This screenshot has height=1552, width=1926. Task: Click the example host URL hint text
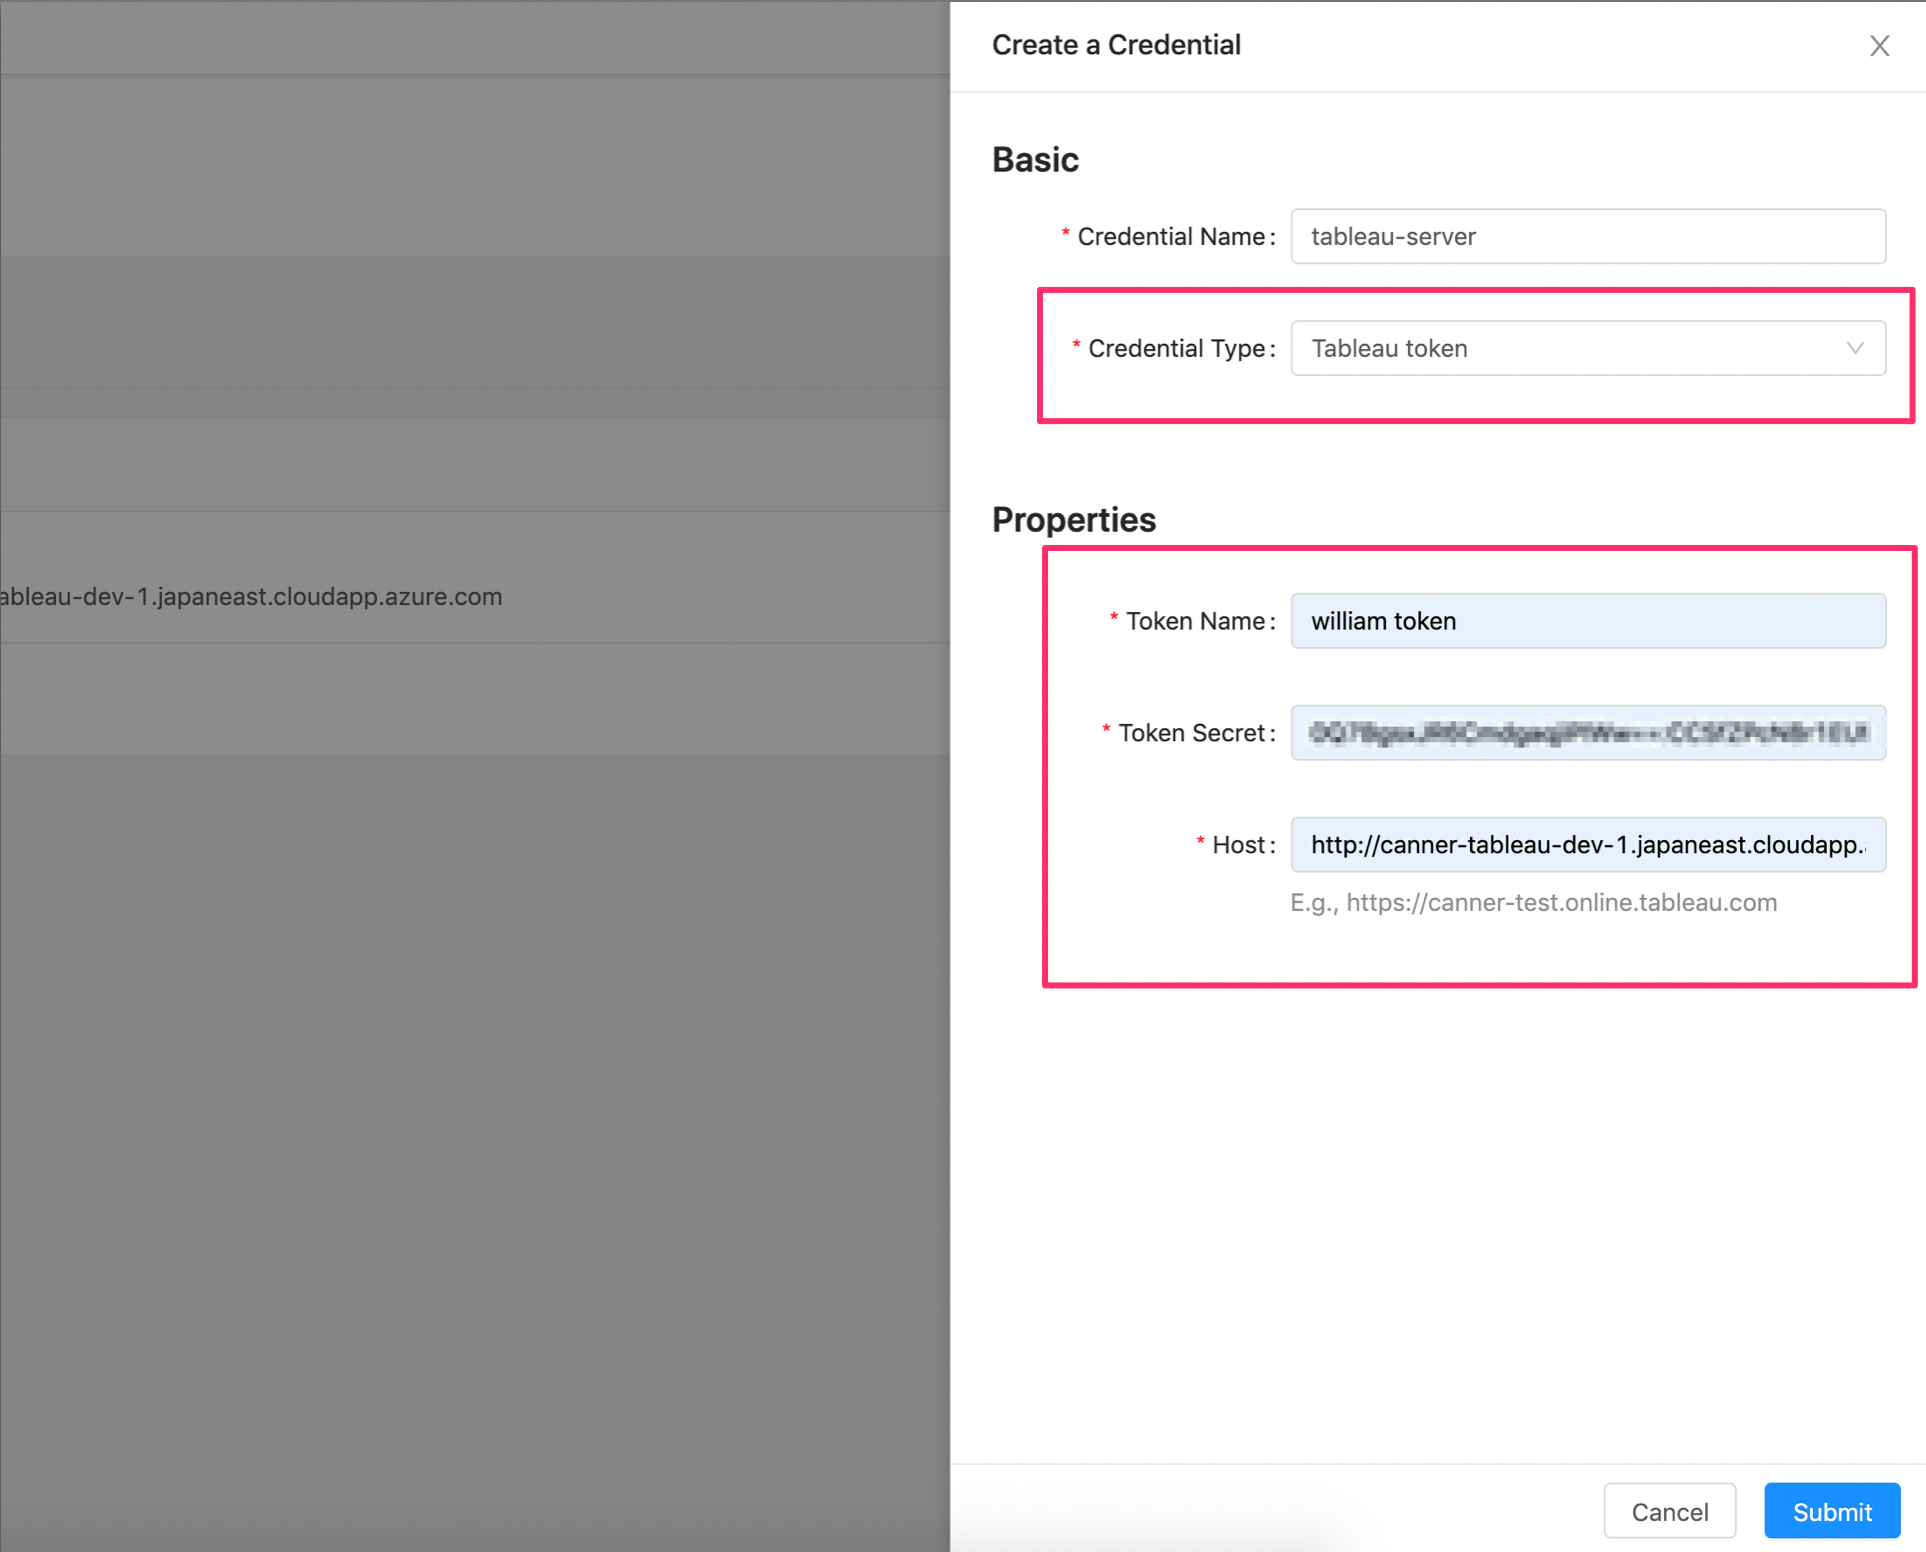[1533, 903]
